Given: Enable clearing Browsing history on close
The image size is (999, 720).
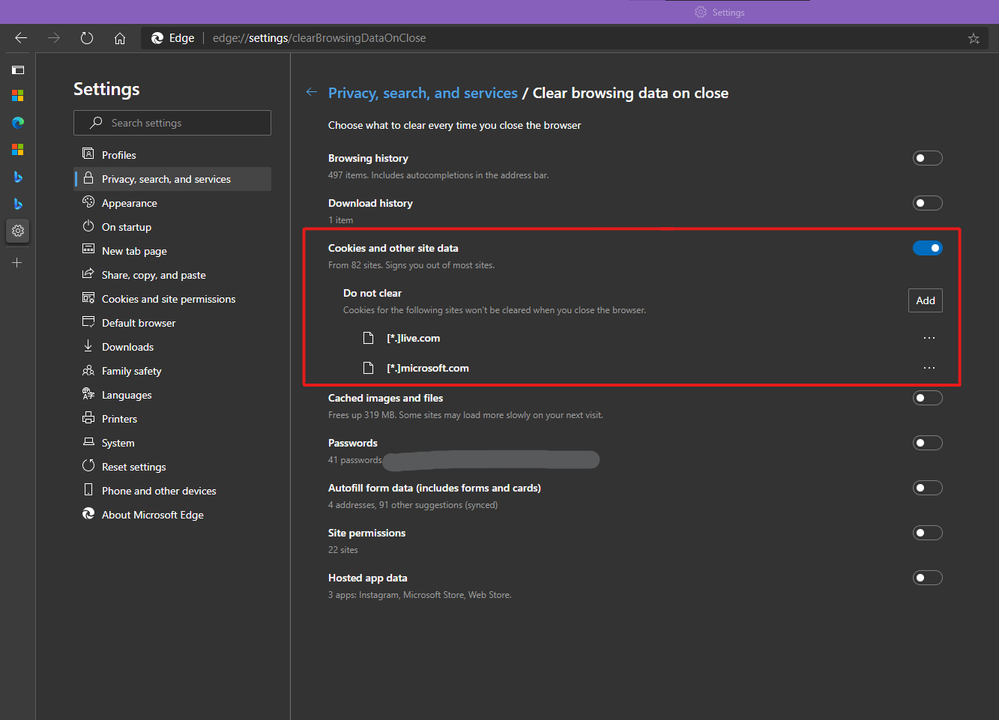Looking at the screenshot, I should (x=927, y=158).
